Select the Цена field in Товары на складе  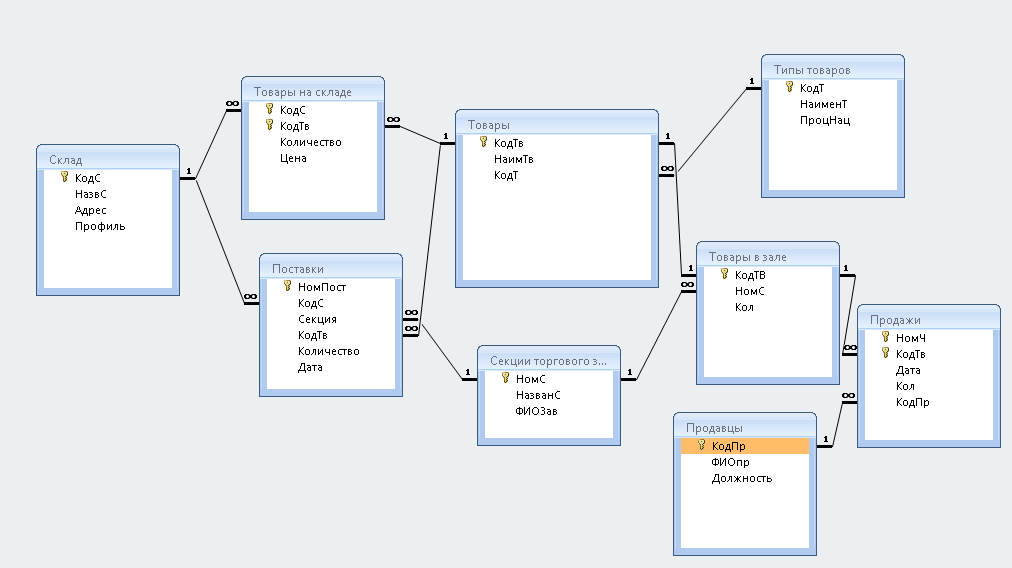(x=293, y=158)
